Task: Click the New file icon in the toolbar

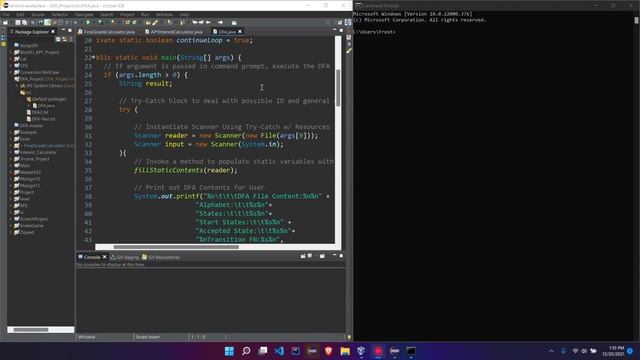Action: 6,22
